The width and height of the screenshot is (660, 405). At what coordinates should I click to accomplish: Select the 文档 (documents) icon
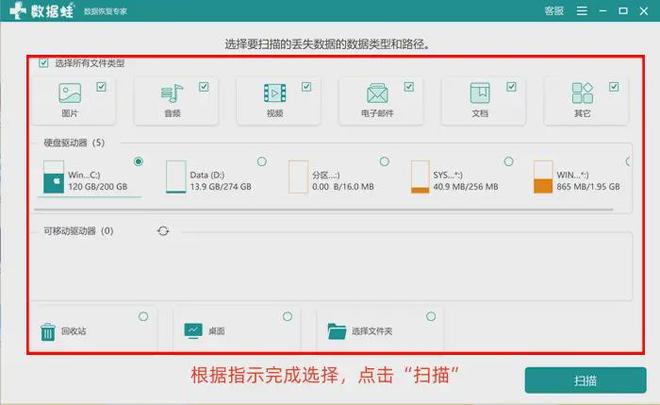480,94
